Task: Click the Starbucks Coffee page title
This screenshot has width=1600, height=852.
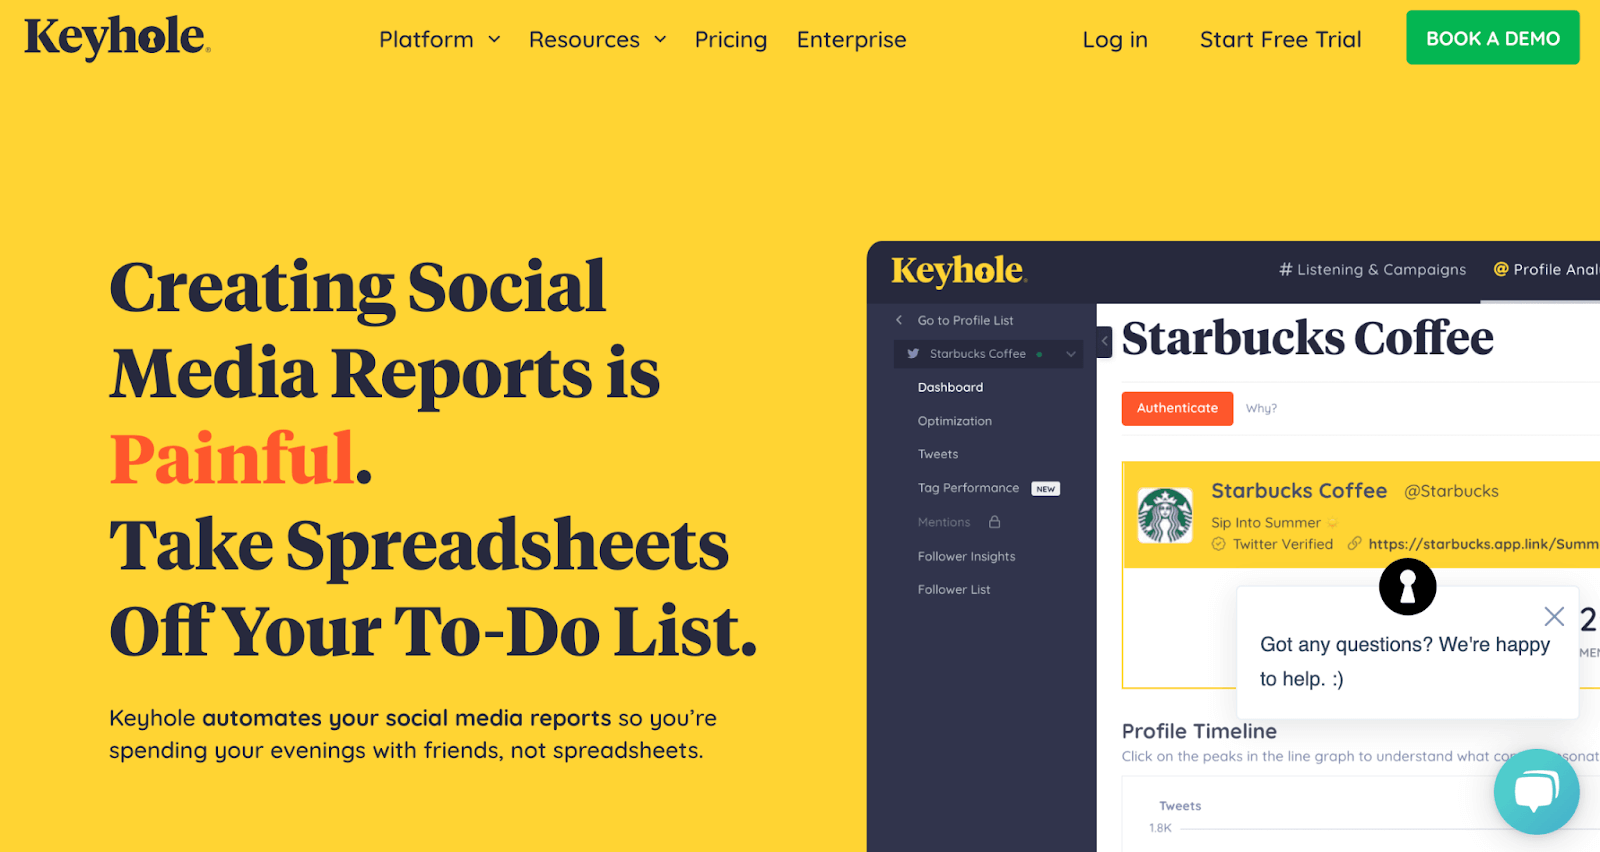Action: (x=1307, y=338)
